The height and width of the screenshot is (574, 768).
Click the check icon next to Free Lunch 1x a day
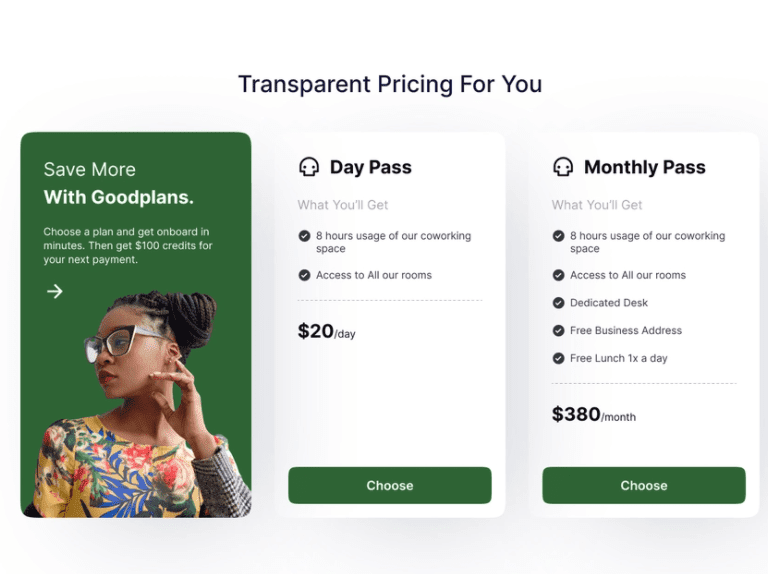558,359
